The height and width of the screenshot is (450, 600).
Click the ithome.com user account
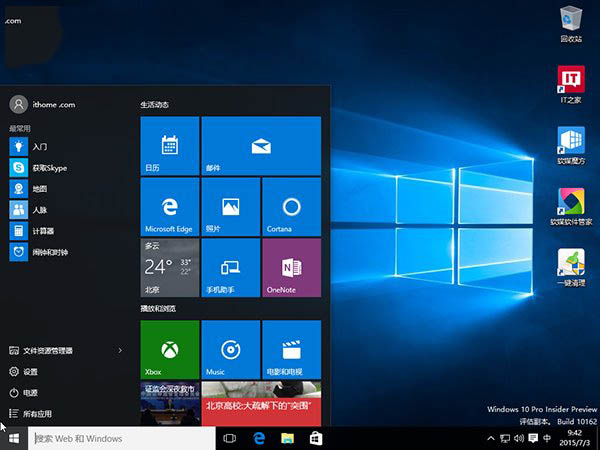tap(45, 104)
